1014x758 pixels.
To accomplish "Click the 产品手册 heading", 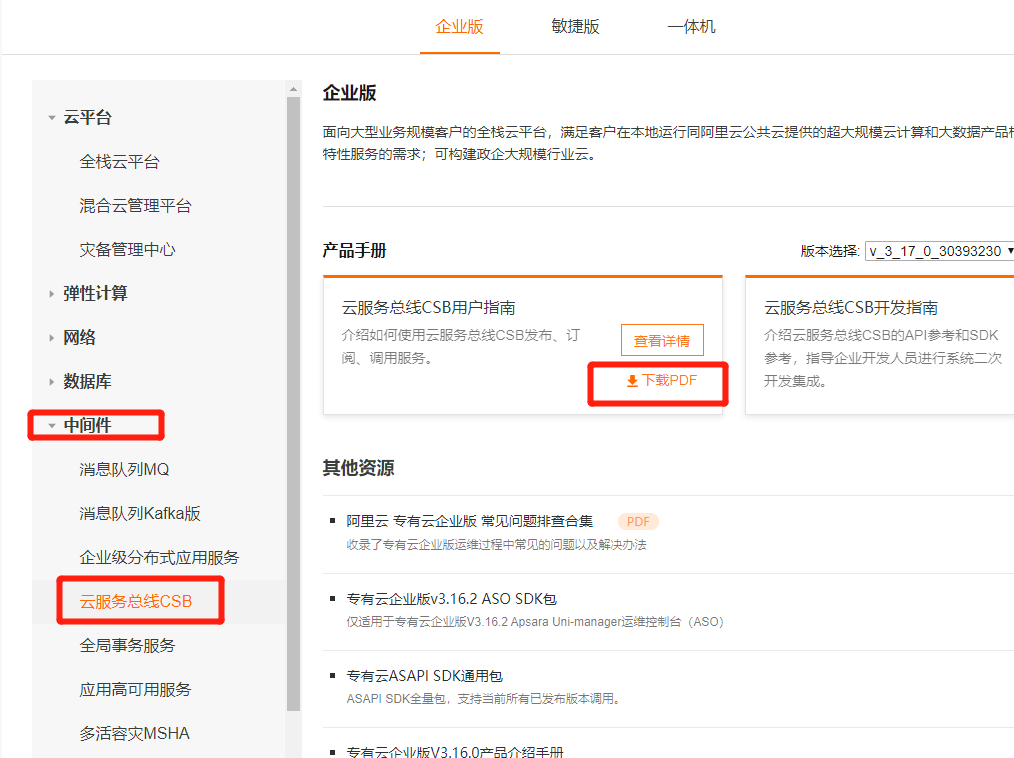I will pyautogui.click(x=354, y=250).
